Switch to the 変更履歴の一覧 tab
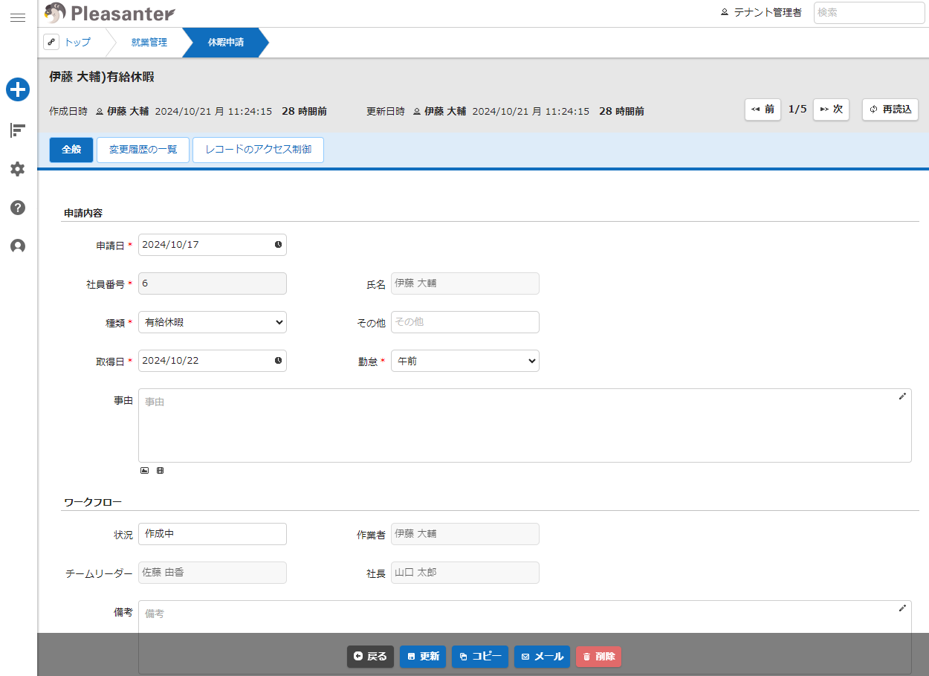 143,150
